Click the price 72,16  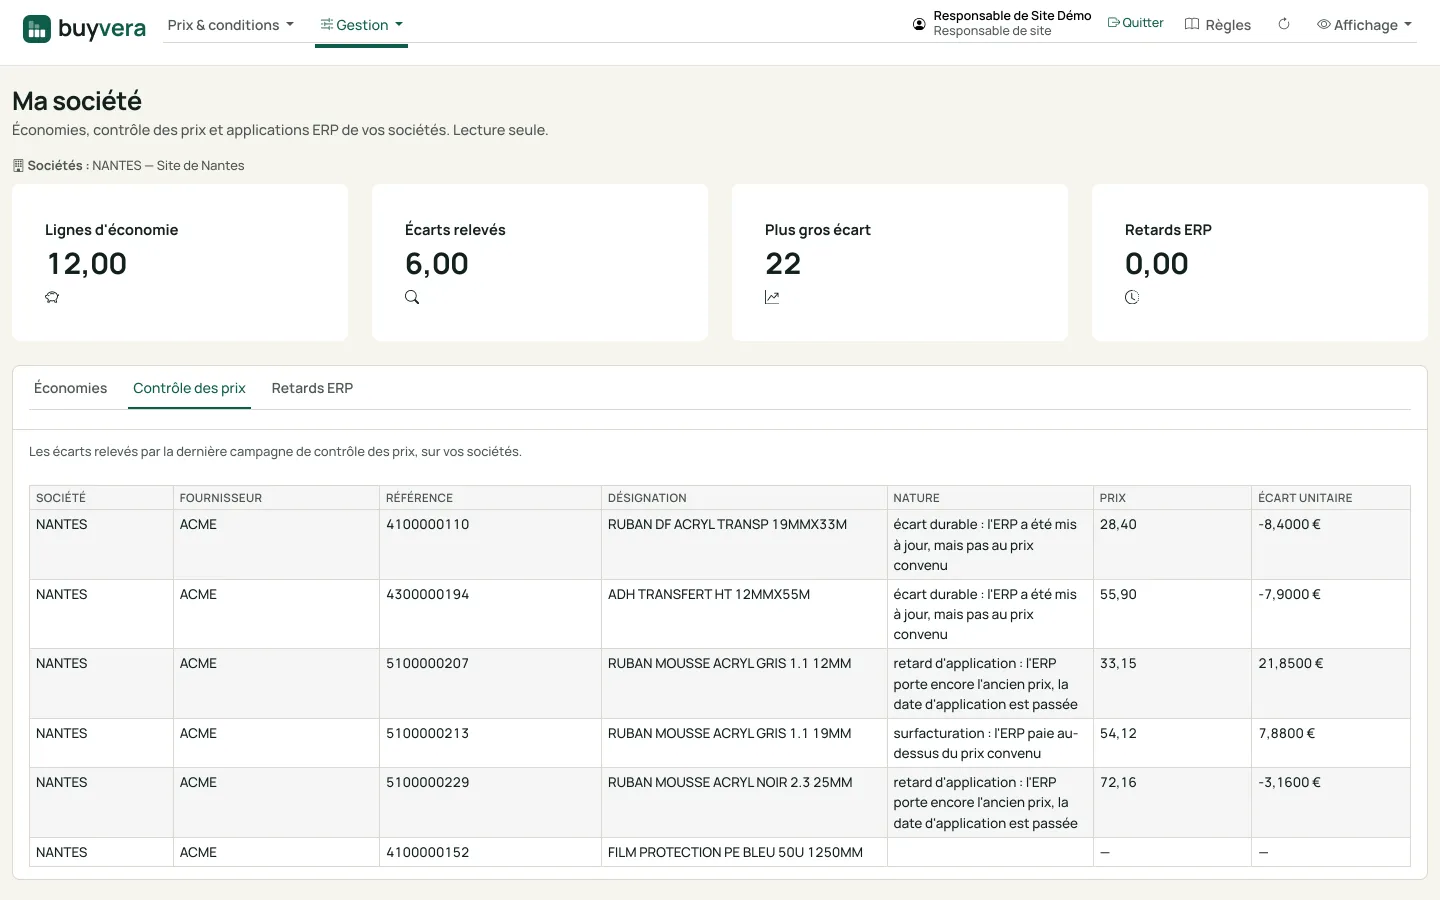1118,782
